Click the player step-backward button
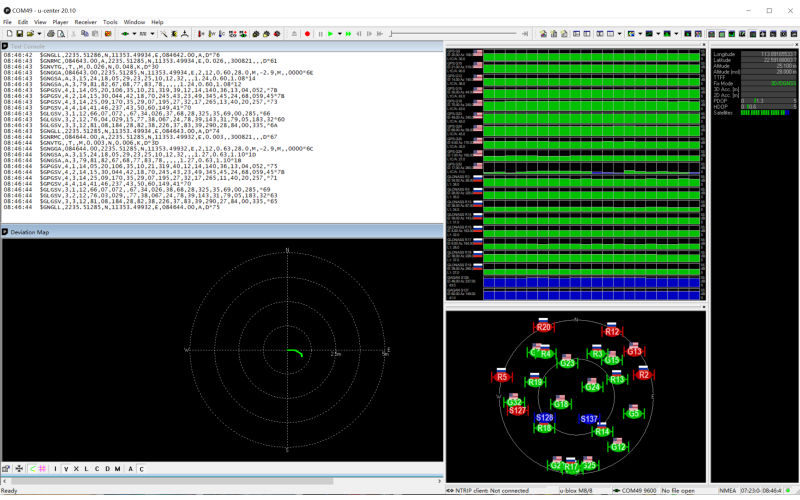 click(x=359, y=34)
